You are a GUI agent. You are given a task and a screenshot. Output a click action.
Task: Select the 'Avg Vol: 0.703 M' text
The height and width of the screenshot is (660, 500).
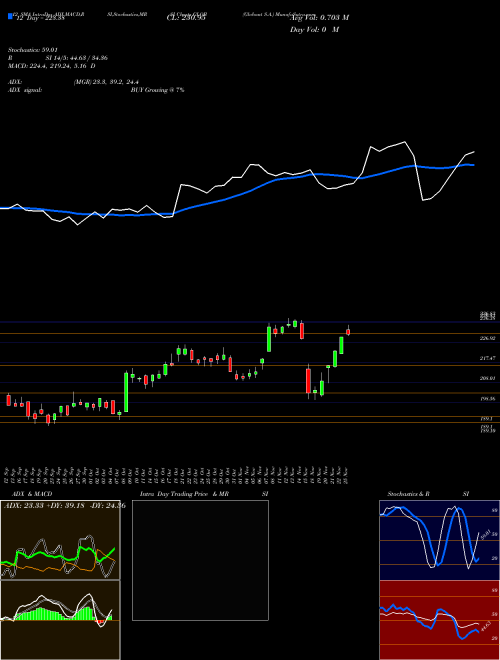click(x=319, y=18)
